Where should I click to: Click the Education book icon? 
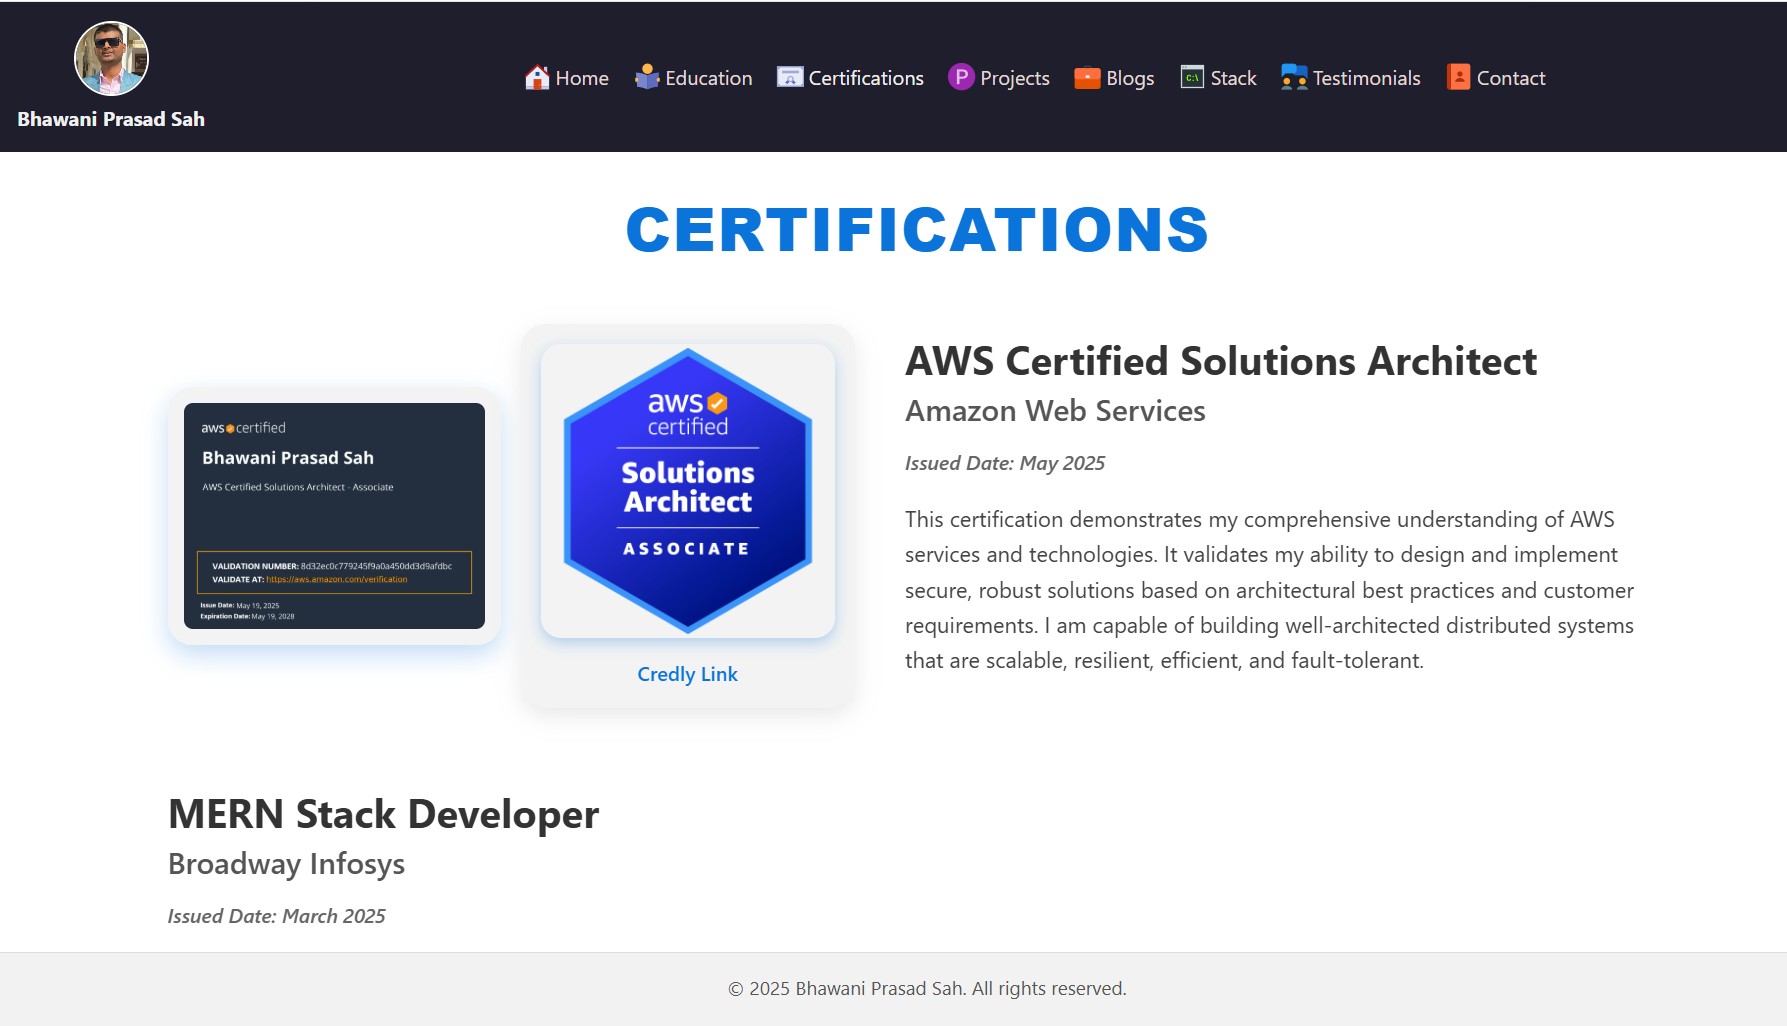click(646, 75)
